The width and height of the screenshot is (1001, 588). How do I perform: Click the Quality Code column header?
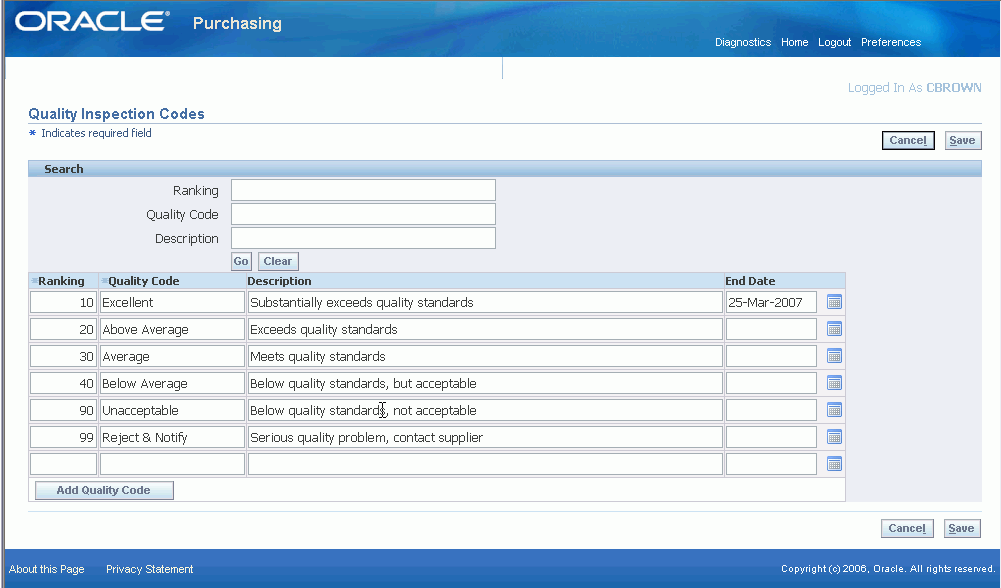pos(144,281)
